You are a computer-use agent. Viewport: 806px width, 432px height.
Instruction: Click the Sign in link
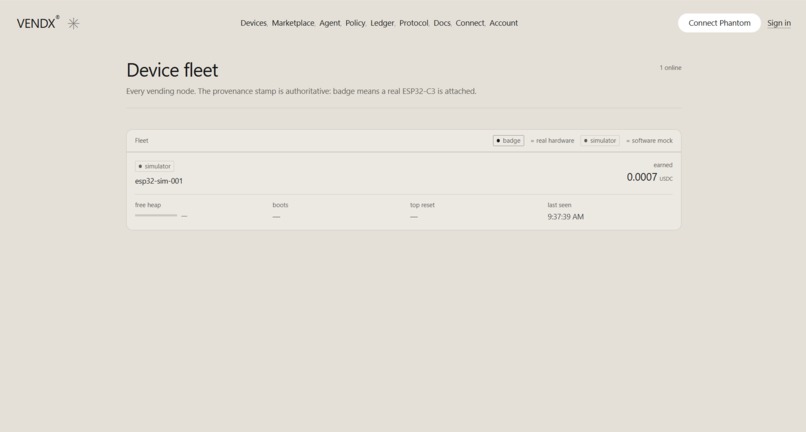[779, 23]
